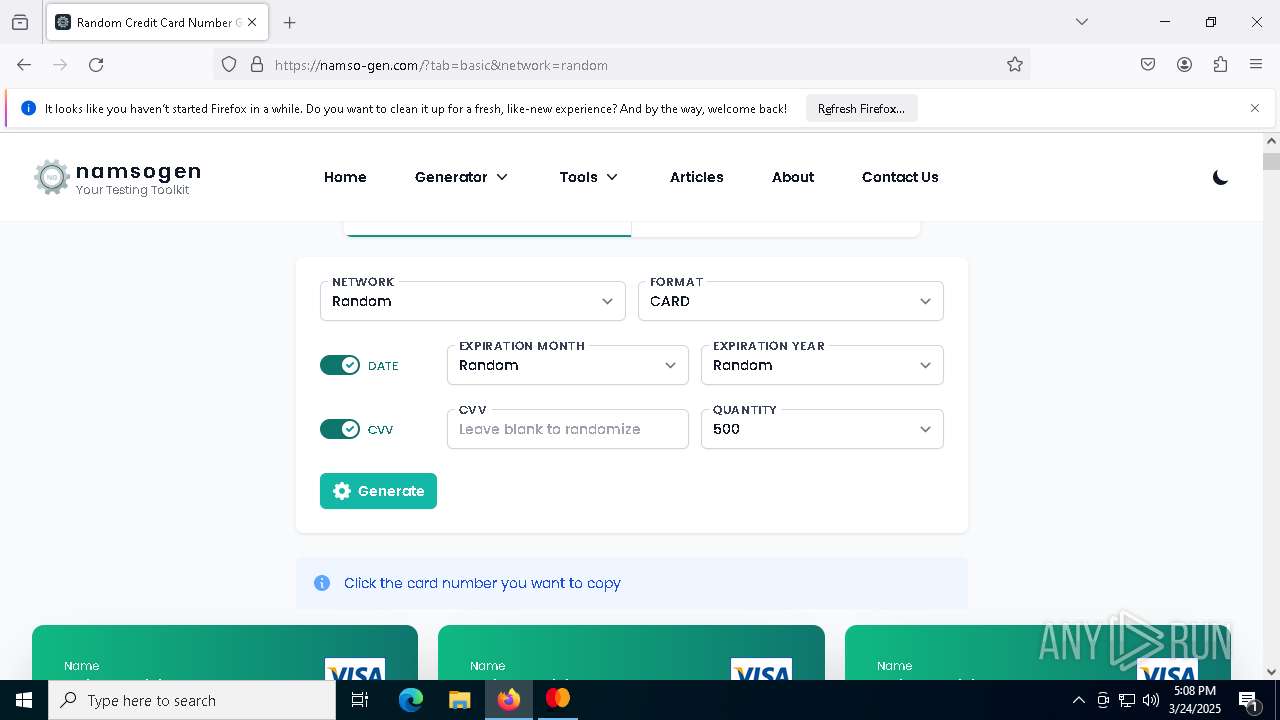Open the NETWORK dropdown
The height and width of the screenshot is (720, 1280).
pos(473,301)
